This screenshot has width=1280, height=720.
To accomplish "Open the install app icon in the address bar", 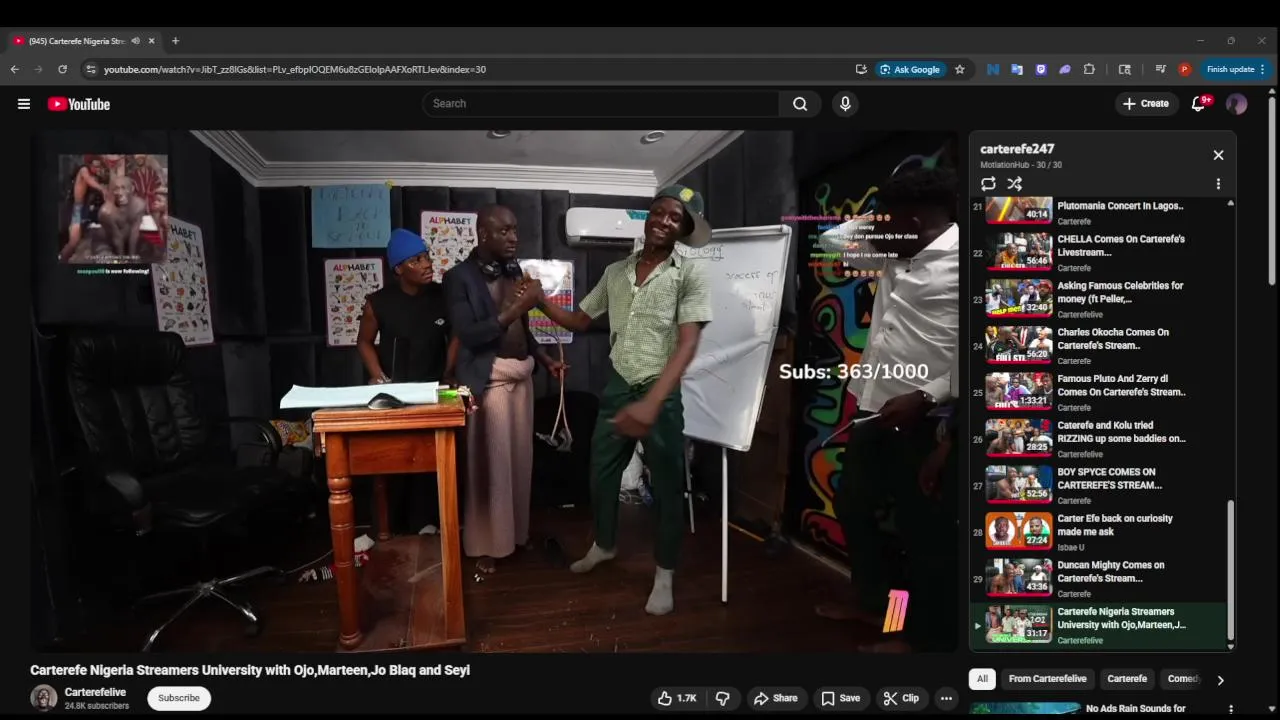I will 861,69.
